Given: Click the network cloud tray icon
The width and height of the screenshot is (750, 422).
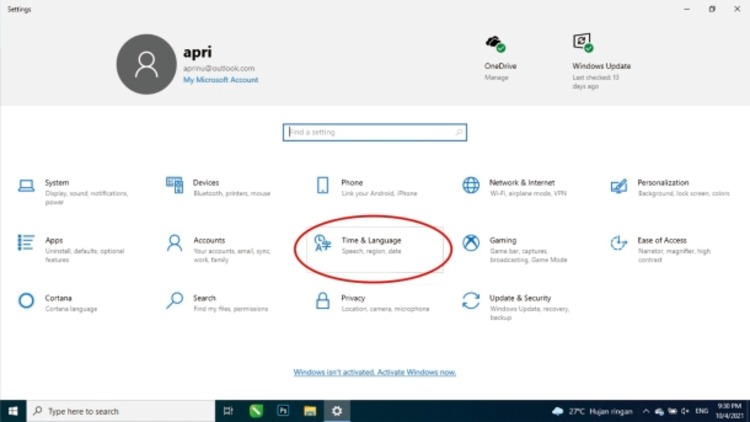Looking at the screenshot, I should 659,411.
